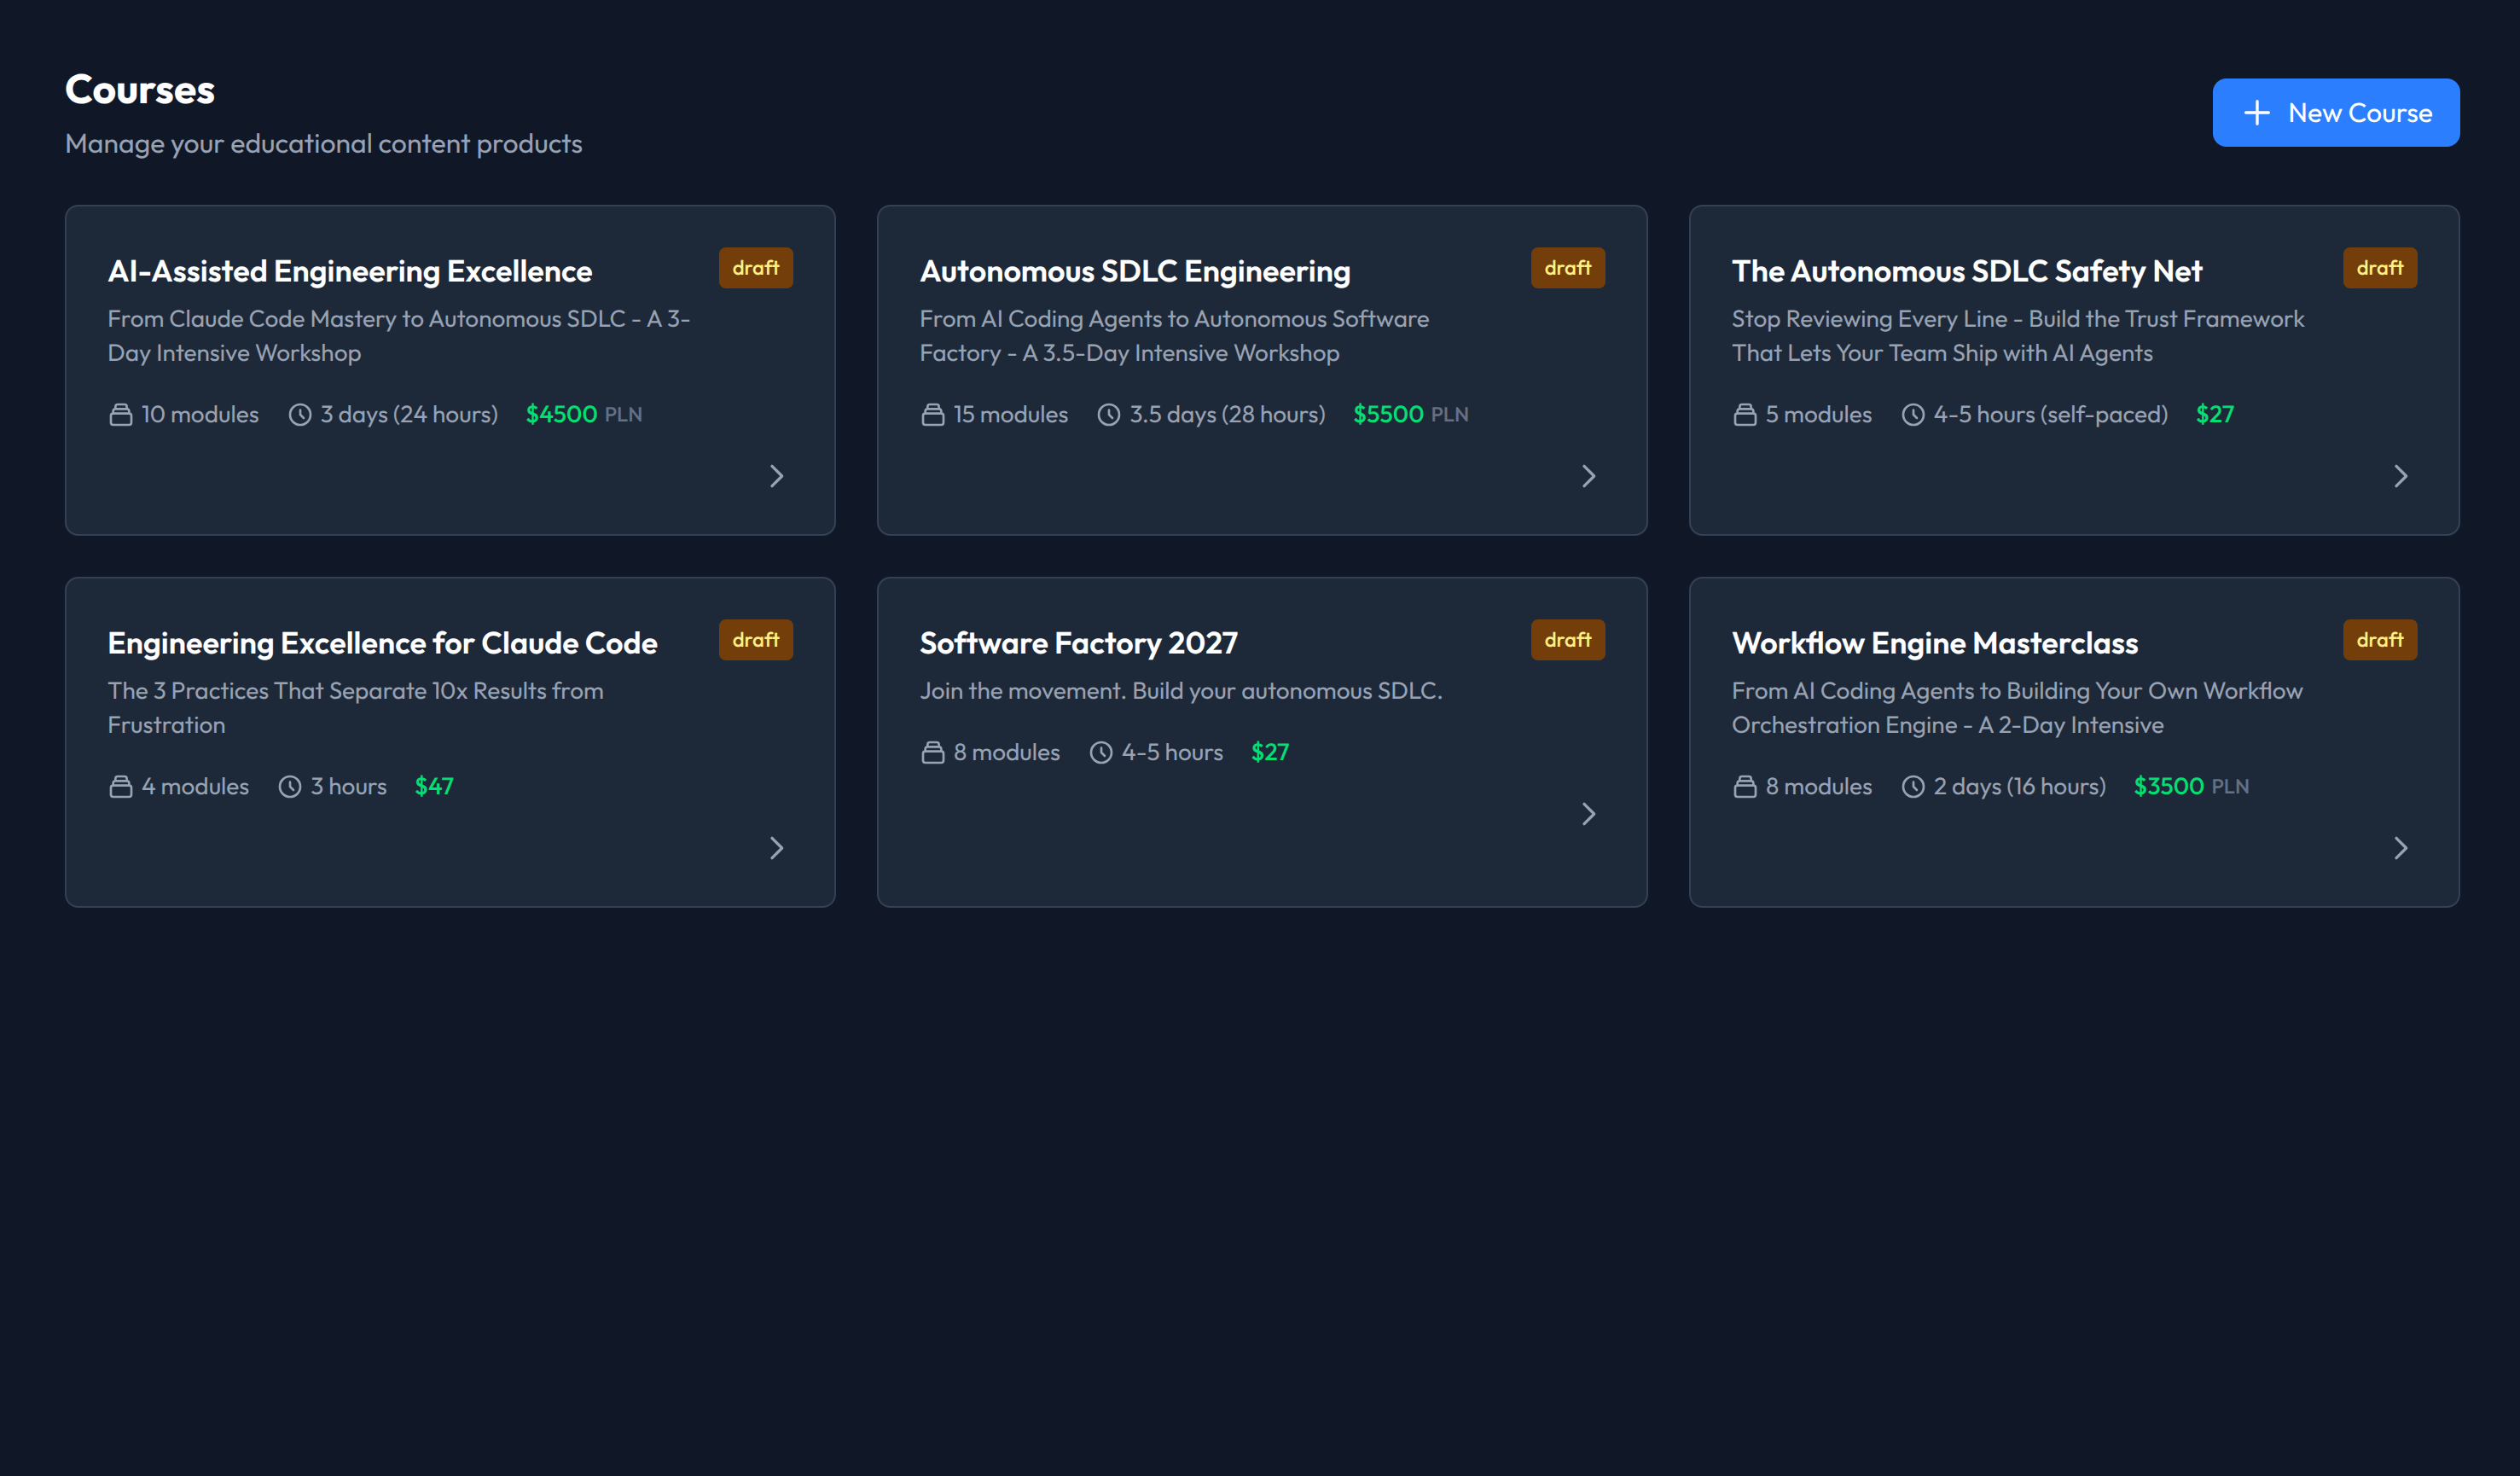Click plus icon inside New Course button
The width and height of the screenshot is (2520, 1476).
coord(2256,113)
